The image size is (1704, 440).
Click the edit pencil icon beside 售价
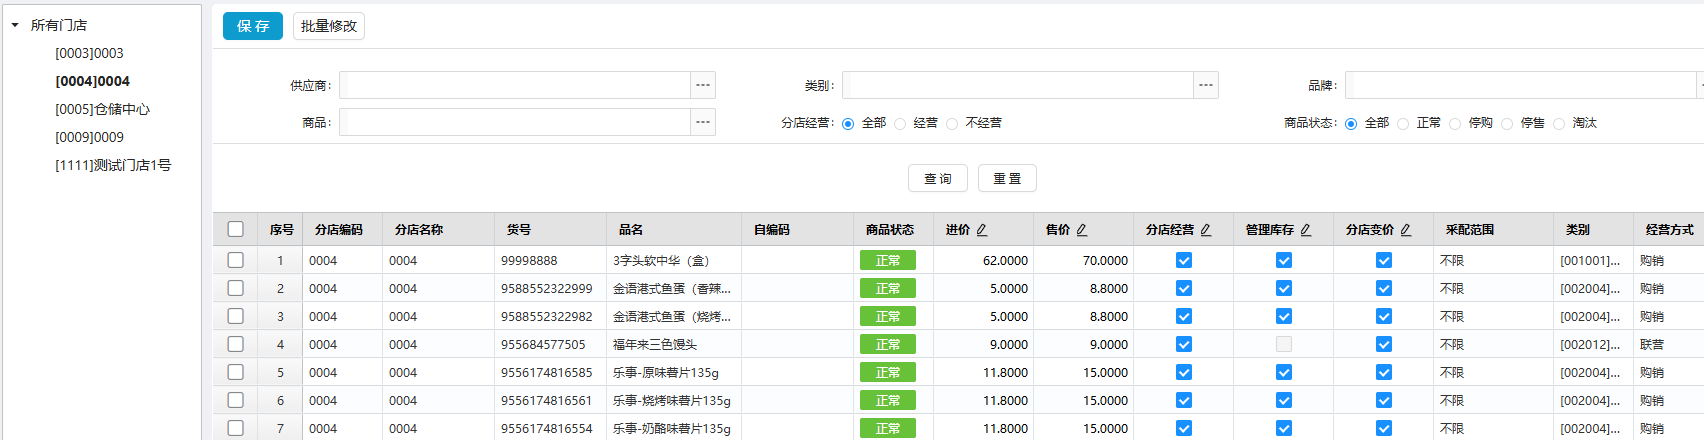1082,230
